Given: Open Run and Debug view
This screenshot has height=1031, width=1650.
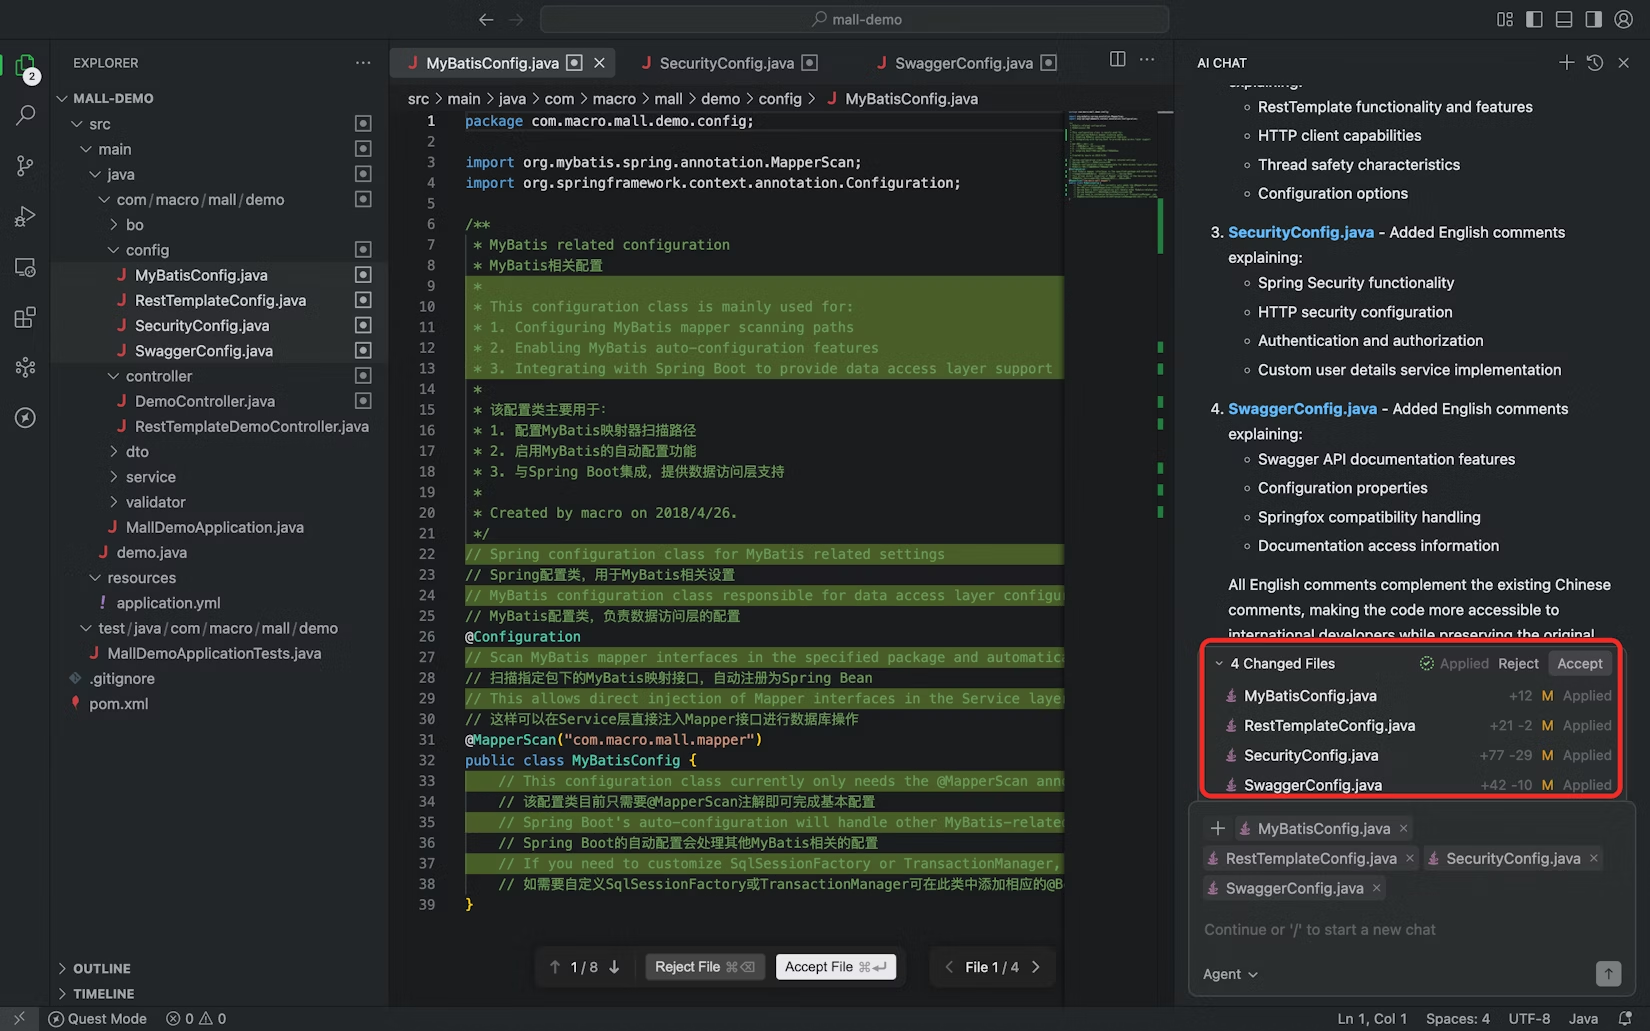Looking at the screenshot, I should [x=25, y=217].
